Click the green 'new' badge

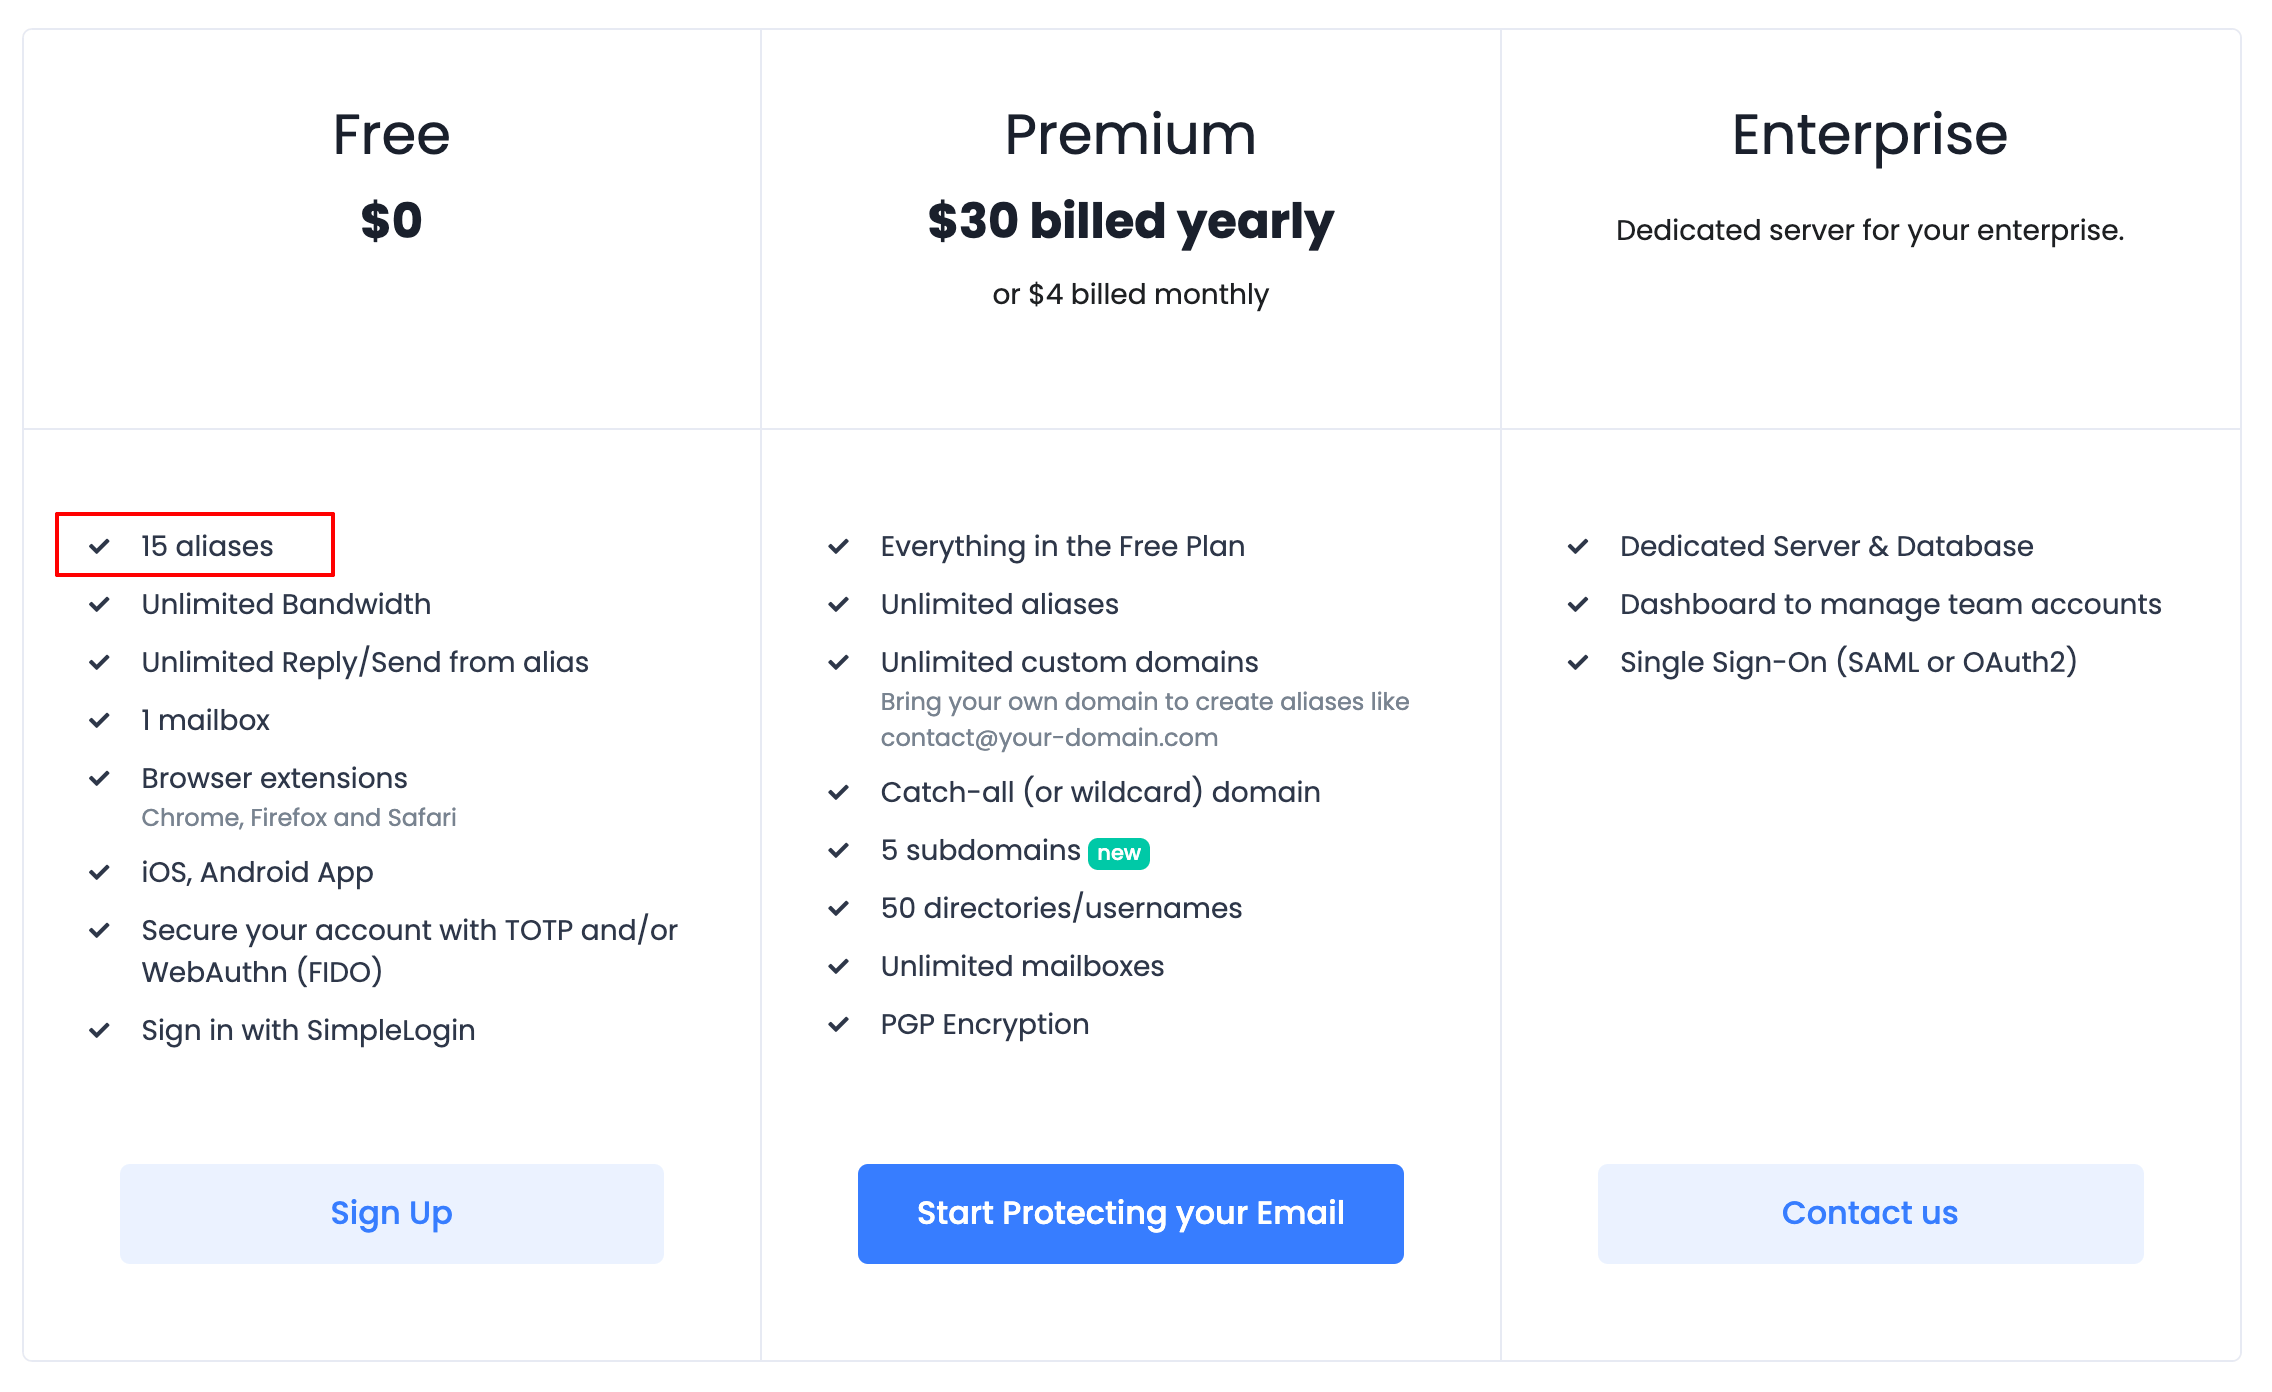1119,853
